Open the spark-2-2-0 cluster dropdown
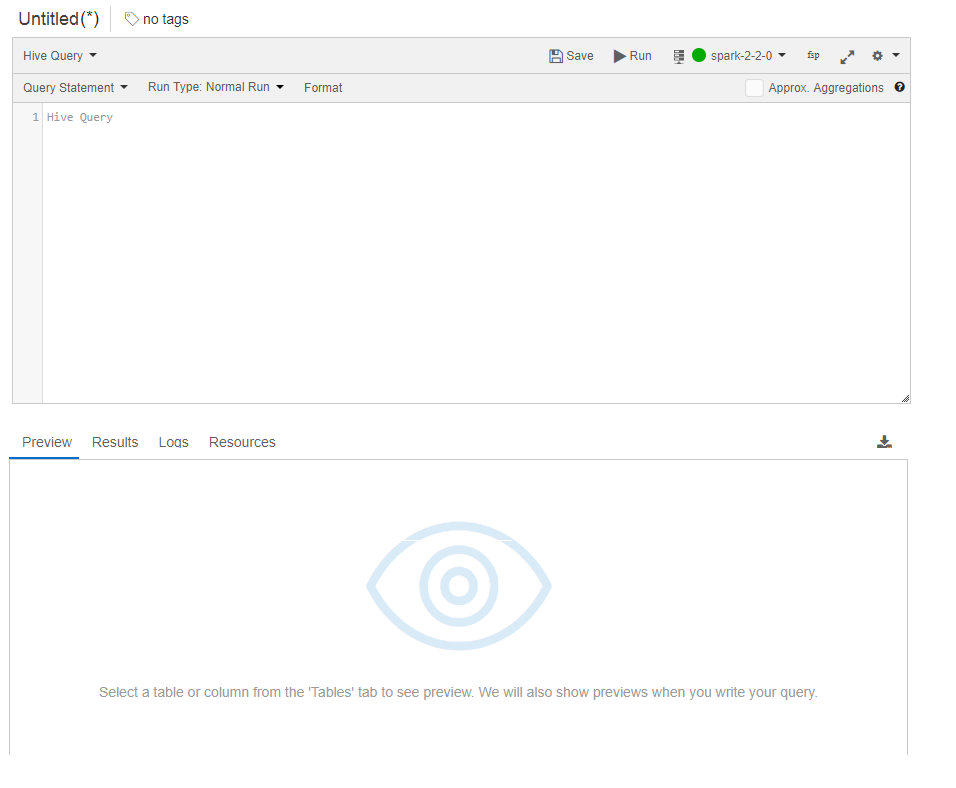 pos(748,56)
